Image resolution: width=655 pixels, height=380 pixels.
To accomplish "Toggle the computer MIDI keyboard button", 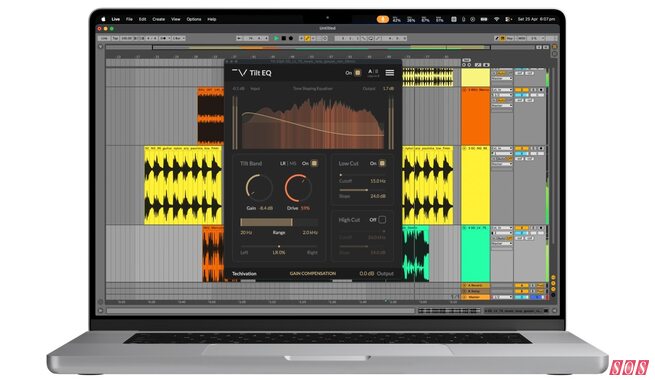I will click(x=503, y=38).
